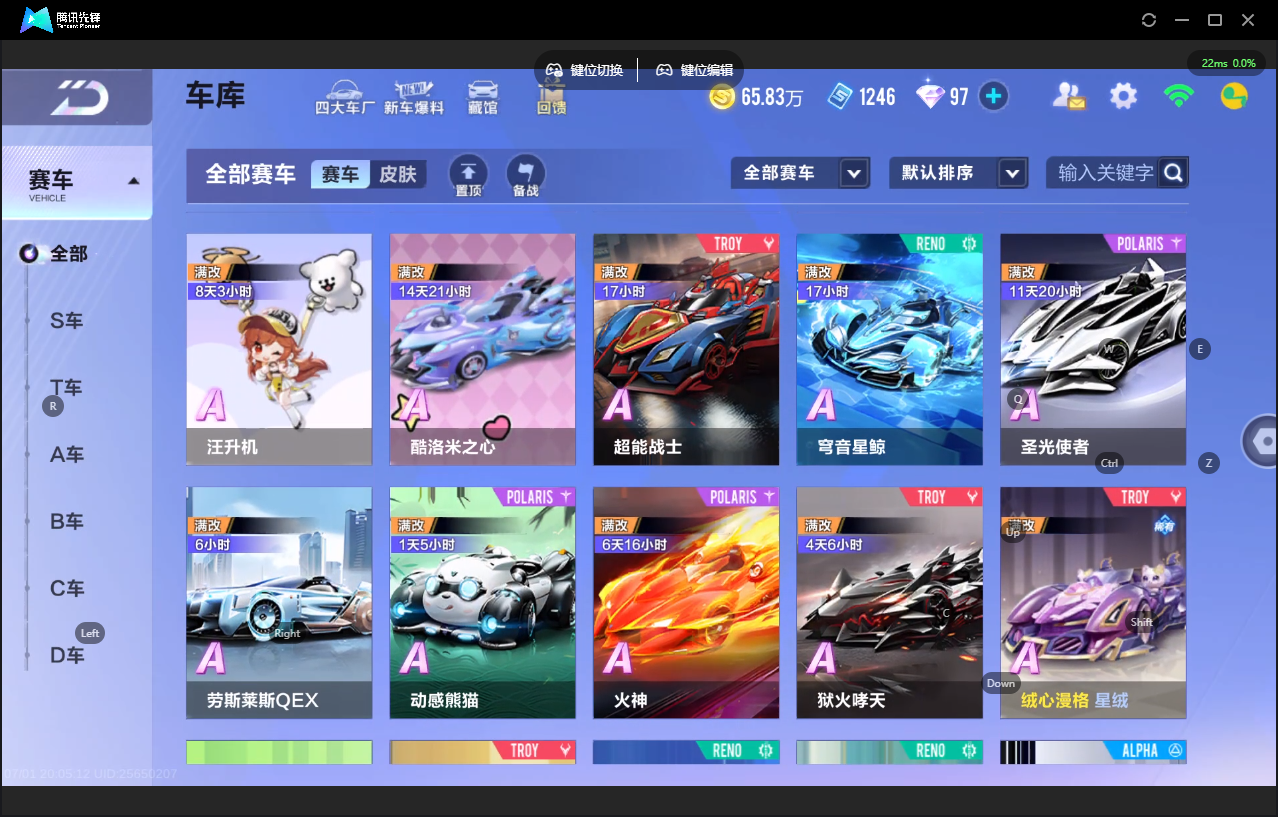Open the 藏馆 car collection icon
The image size is (1278, 817).
tap(483, 97)
